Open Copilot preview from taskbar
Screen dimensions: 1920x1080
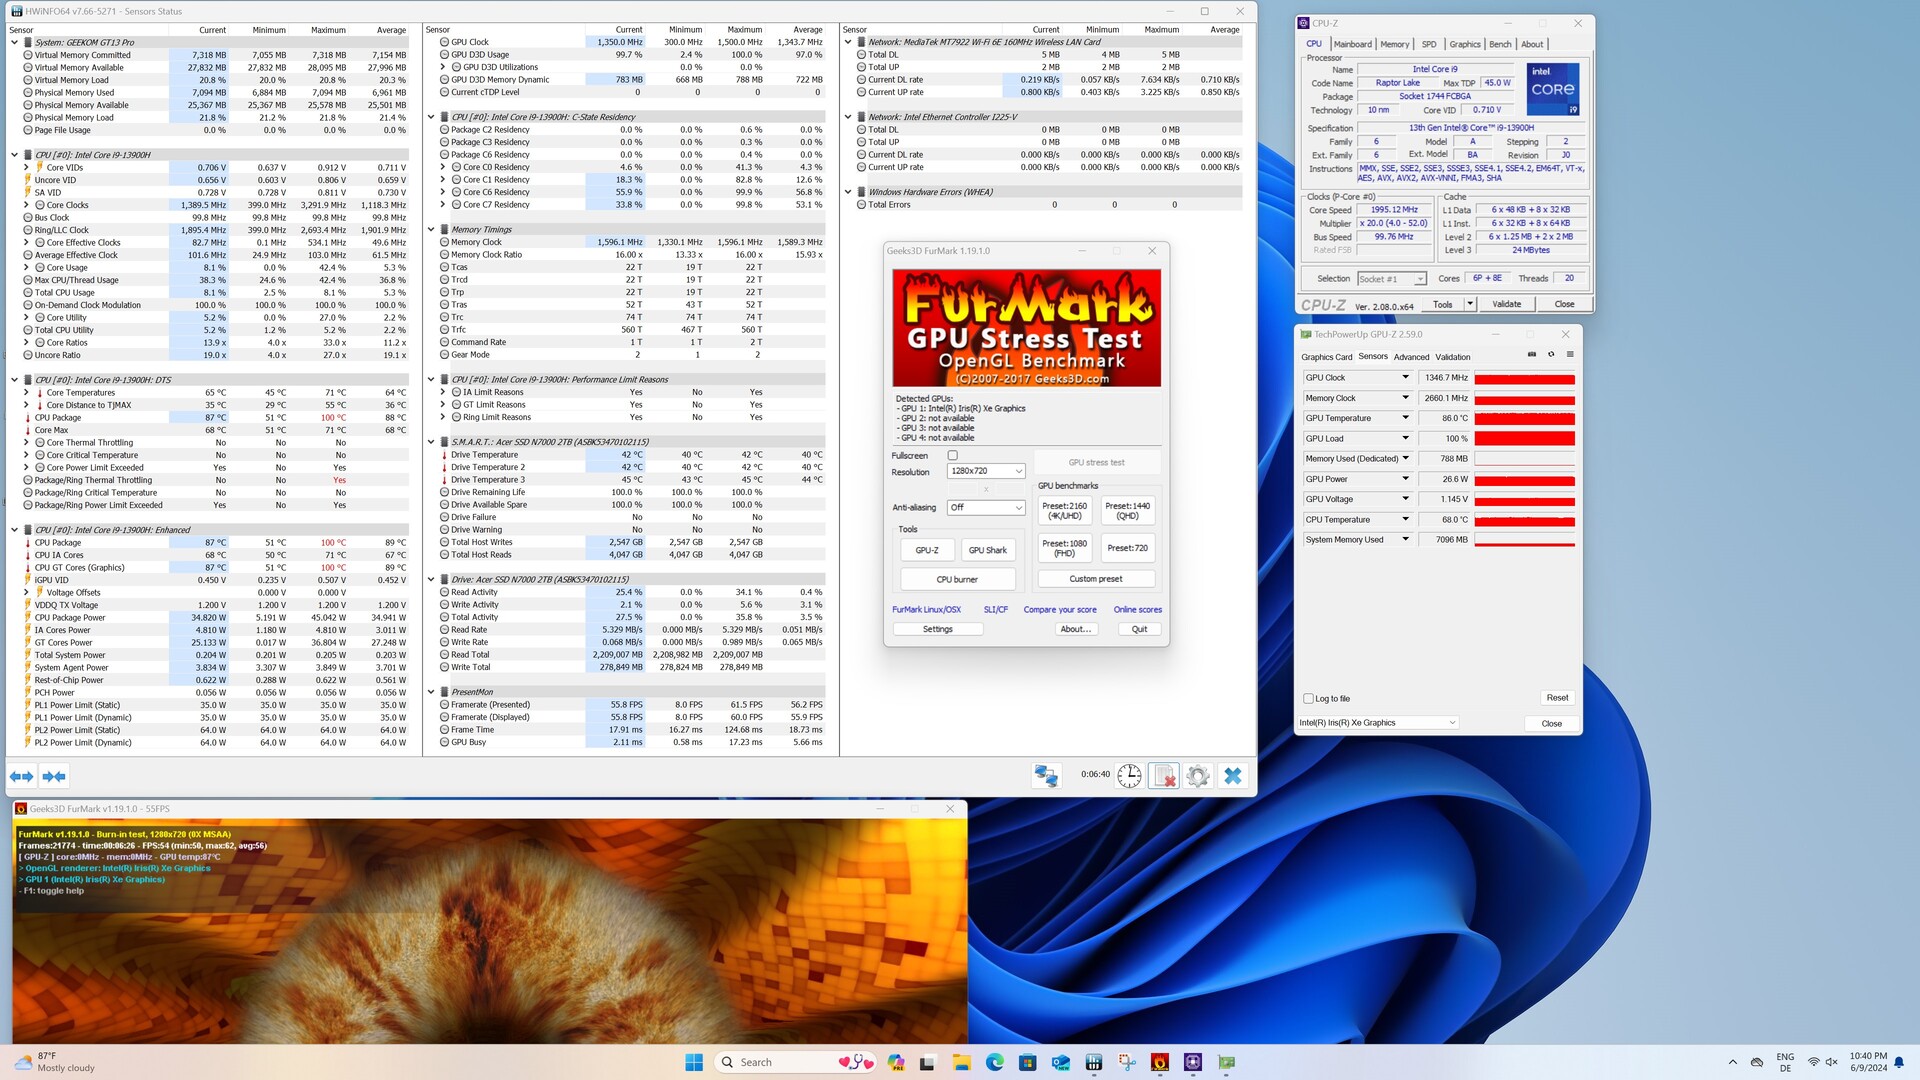tap(895, 1062)
